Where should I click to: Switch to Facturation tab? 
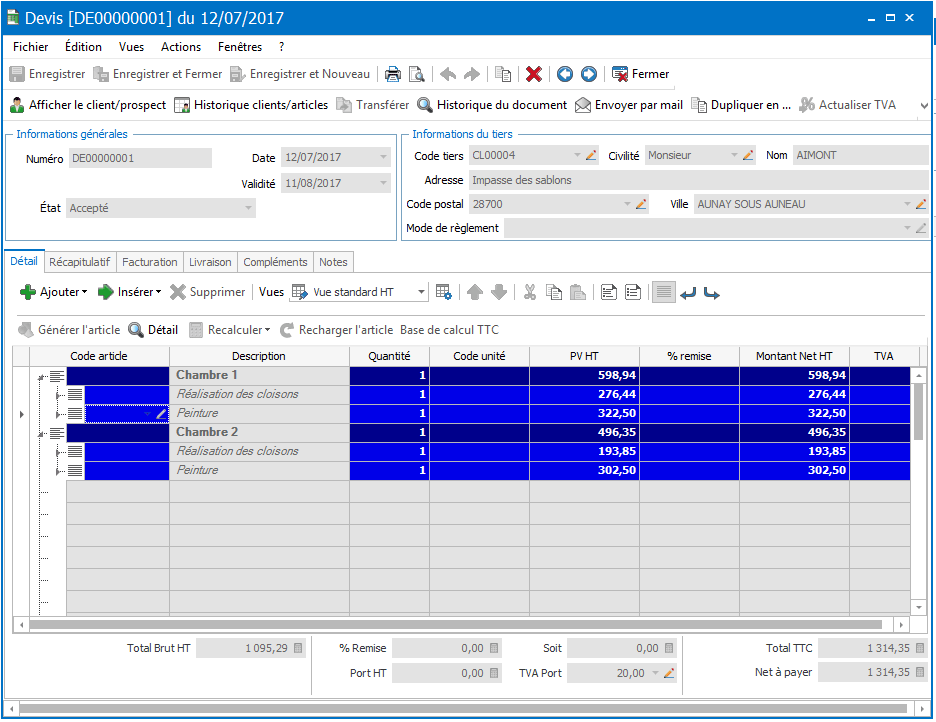click(149, 262)
